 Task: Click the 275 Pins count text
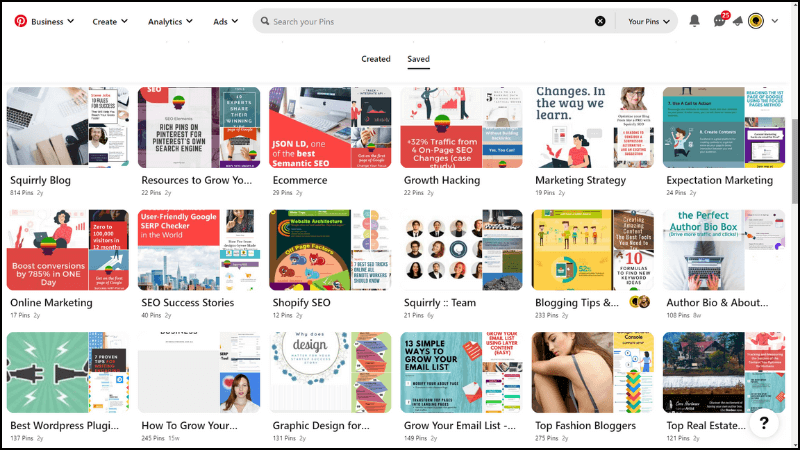[546, 438]
